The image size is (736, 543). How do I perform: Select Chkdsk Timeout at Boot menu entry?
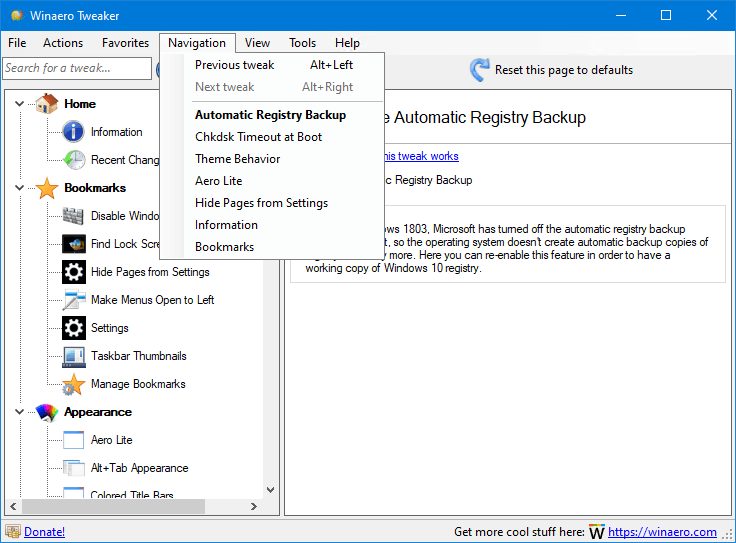(273, 137)
